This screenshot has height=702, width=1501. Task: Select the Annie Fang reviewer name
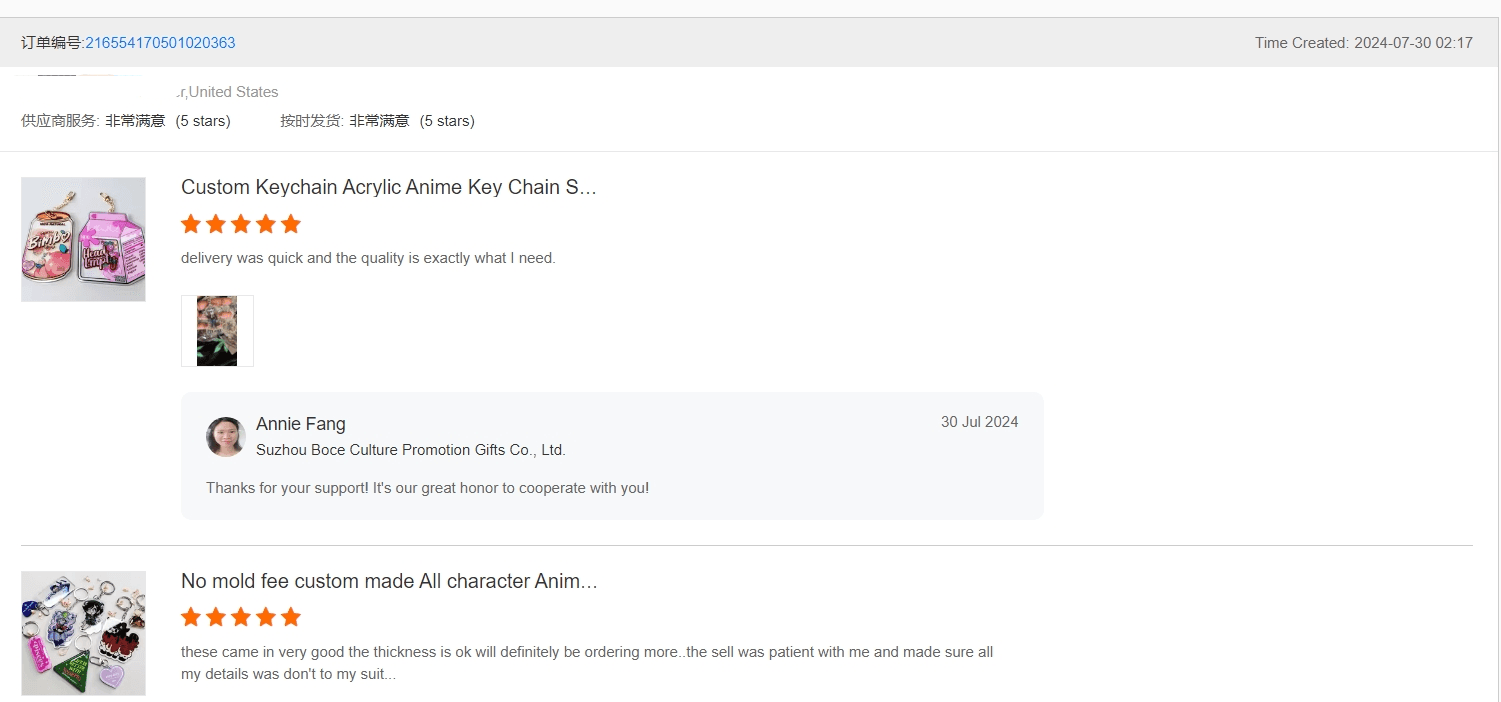tap(300, 424)
